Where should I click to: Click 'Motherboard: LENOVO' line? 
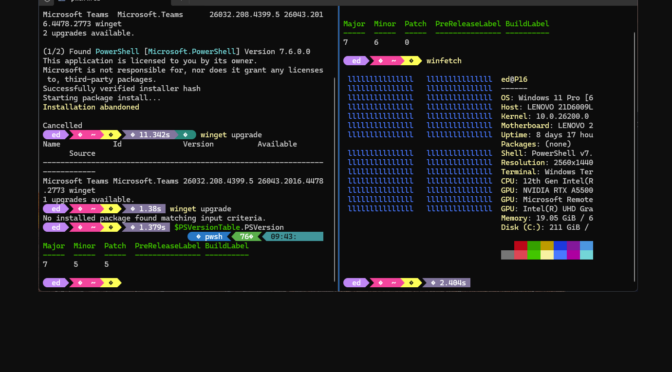tap(547, 126)
